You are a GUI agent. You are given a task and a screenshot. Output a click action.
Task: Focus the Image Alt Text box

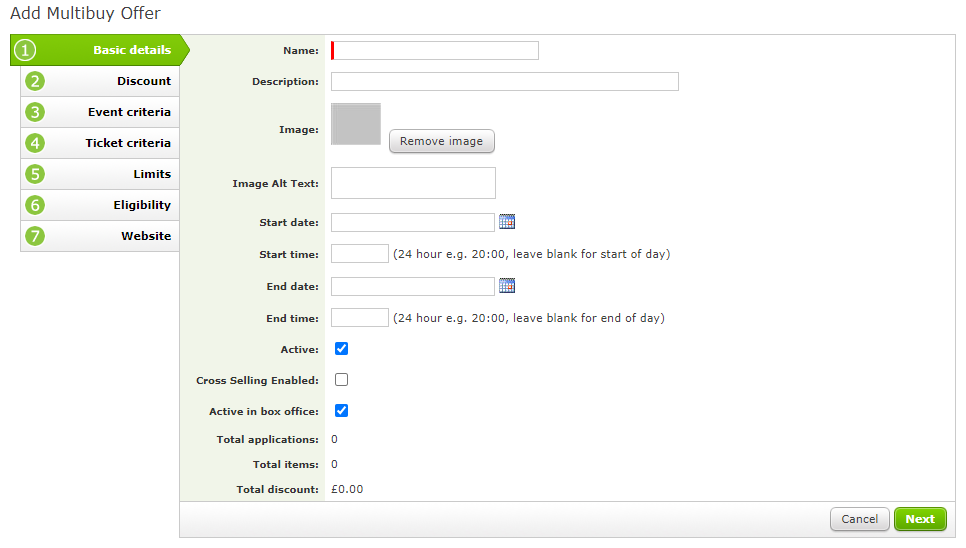(413, 183)
